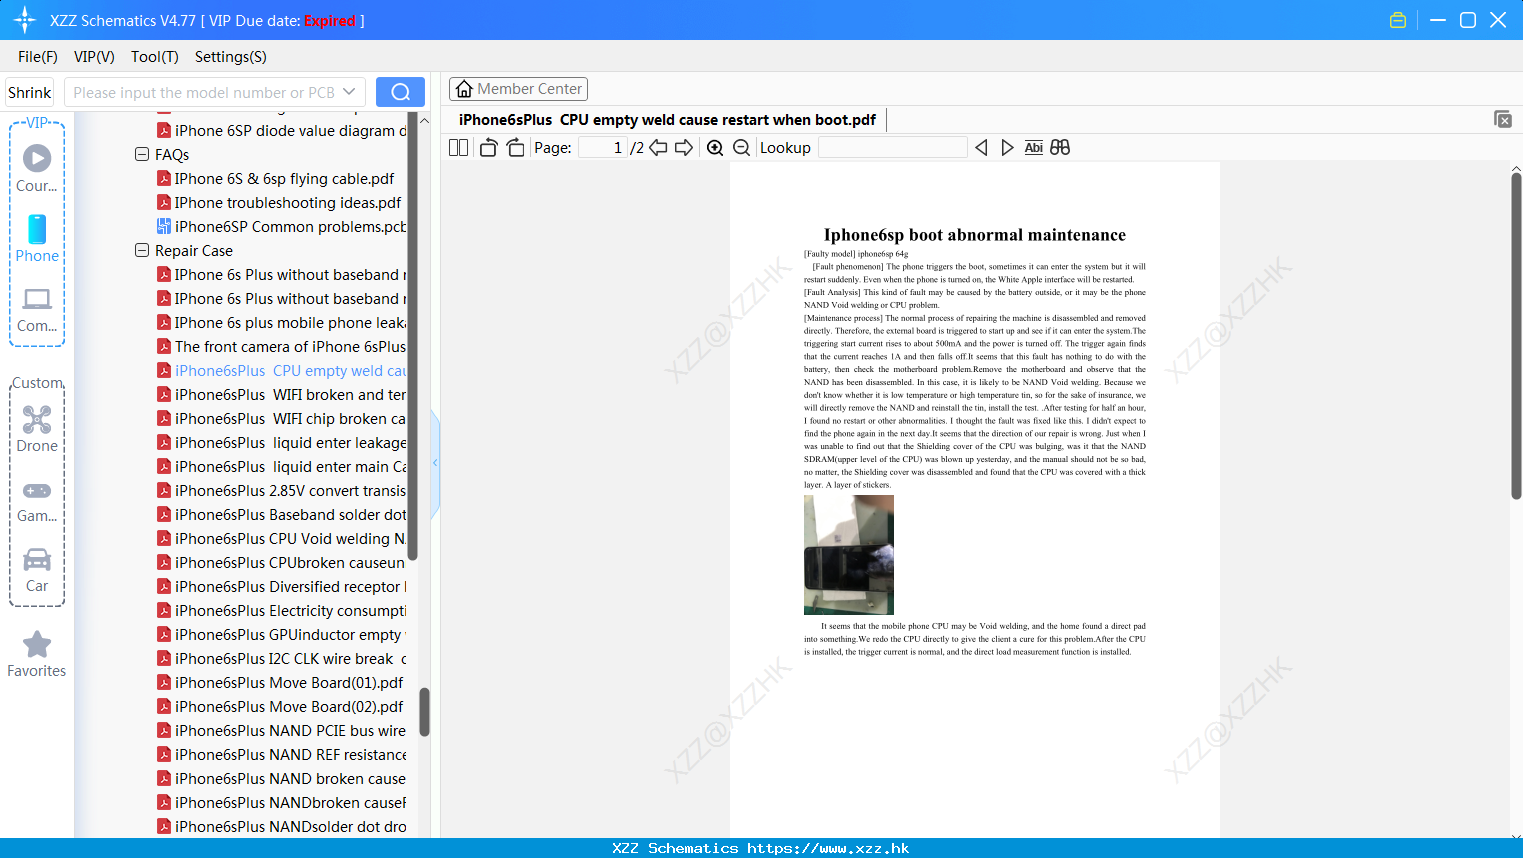Viewport: 1523px width, 858px height.
Task: Open the Courses sidebar icon
Action: click(37, 168)
